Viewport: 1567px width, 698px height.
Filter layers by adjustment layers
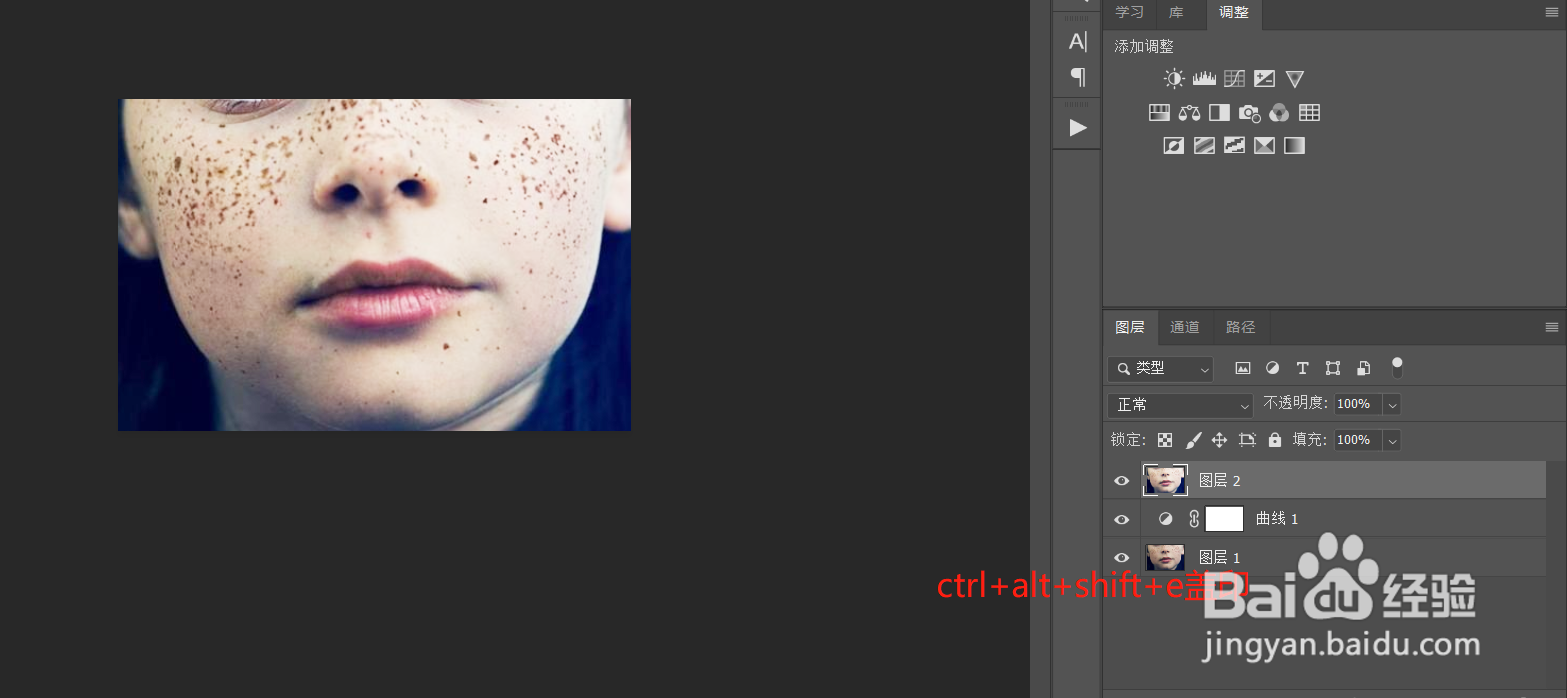(x=1272, y=368)
